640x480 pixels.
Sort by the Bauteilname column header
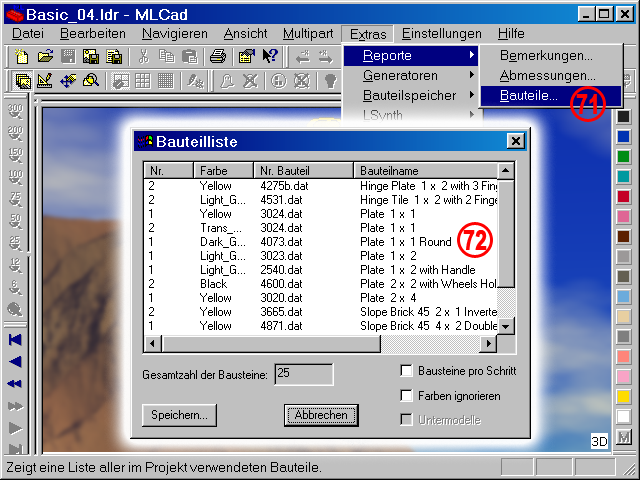pyautogui.click(x=426, y=171)
